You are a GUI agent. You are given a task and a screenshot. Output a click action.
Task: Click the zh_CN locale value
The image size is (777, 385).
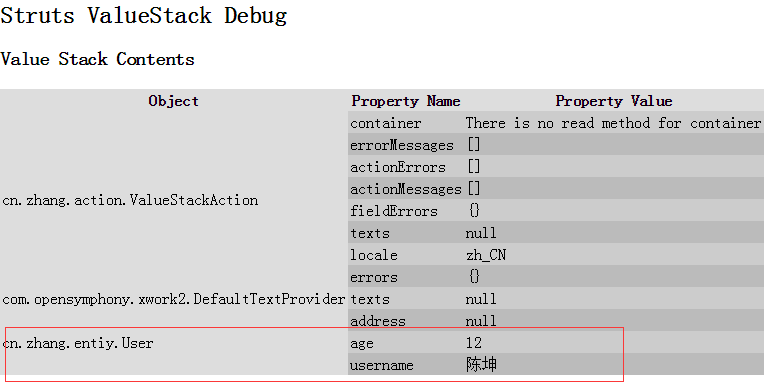coord(486,255)
